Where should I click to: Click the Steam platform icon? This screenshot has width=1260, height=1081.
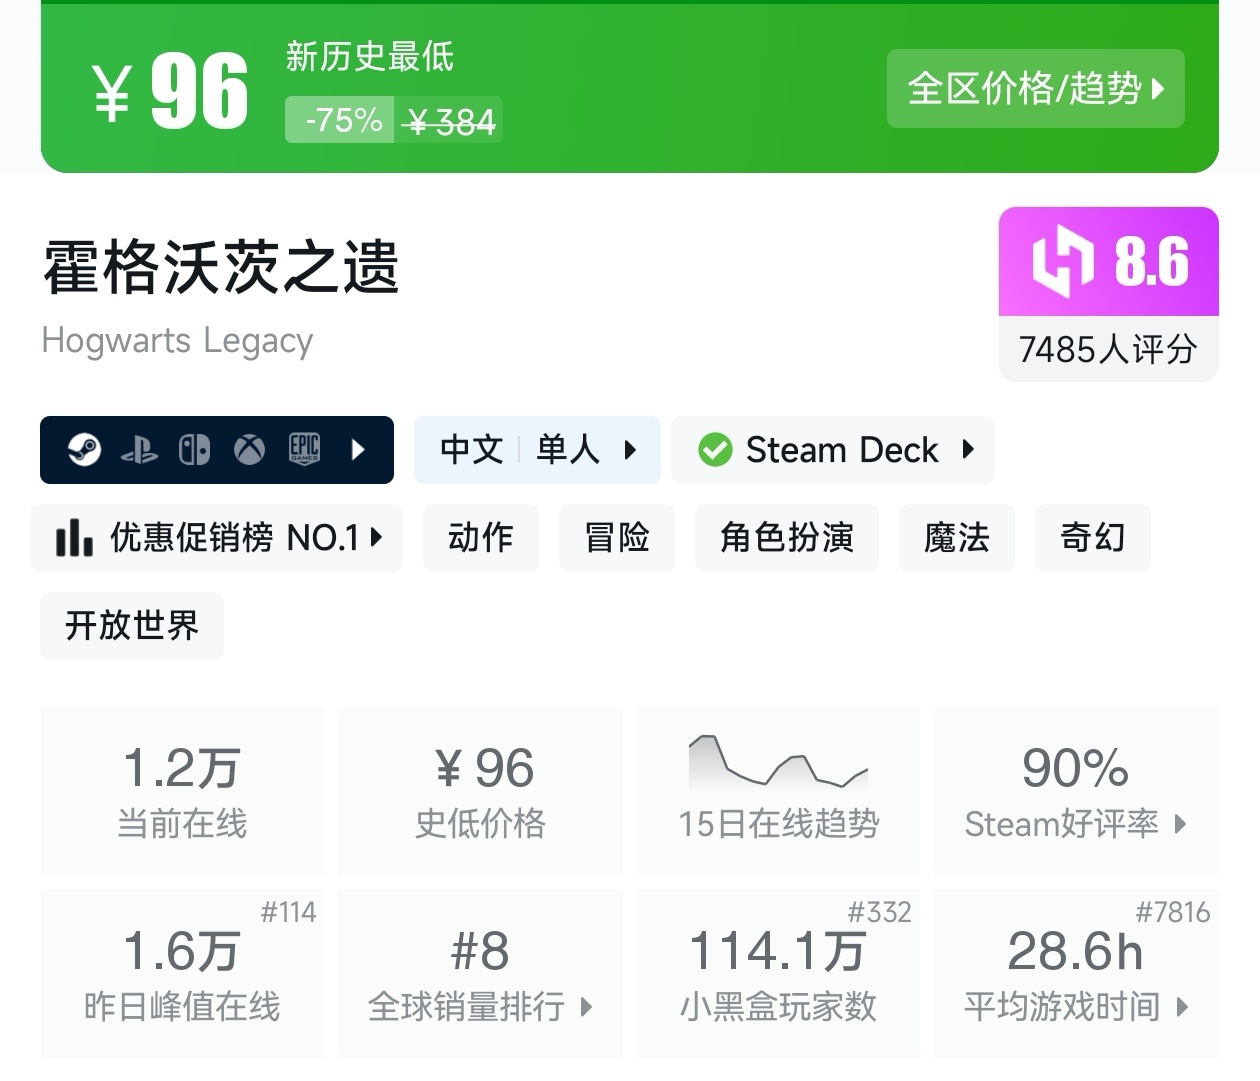pyautogui.click(x=84, y=450)
